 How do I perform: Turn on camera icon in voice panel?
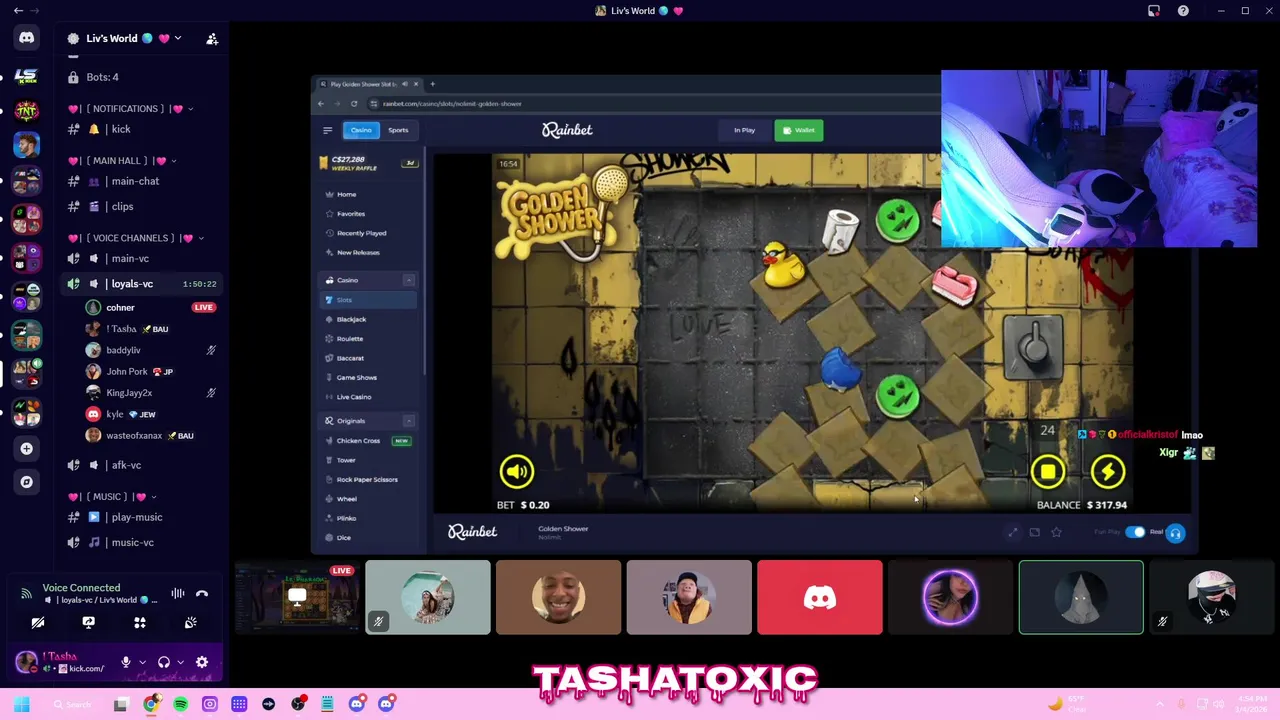tap(38, 622)
